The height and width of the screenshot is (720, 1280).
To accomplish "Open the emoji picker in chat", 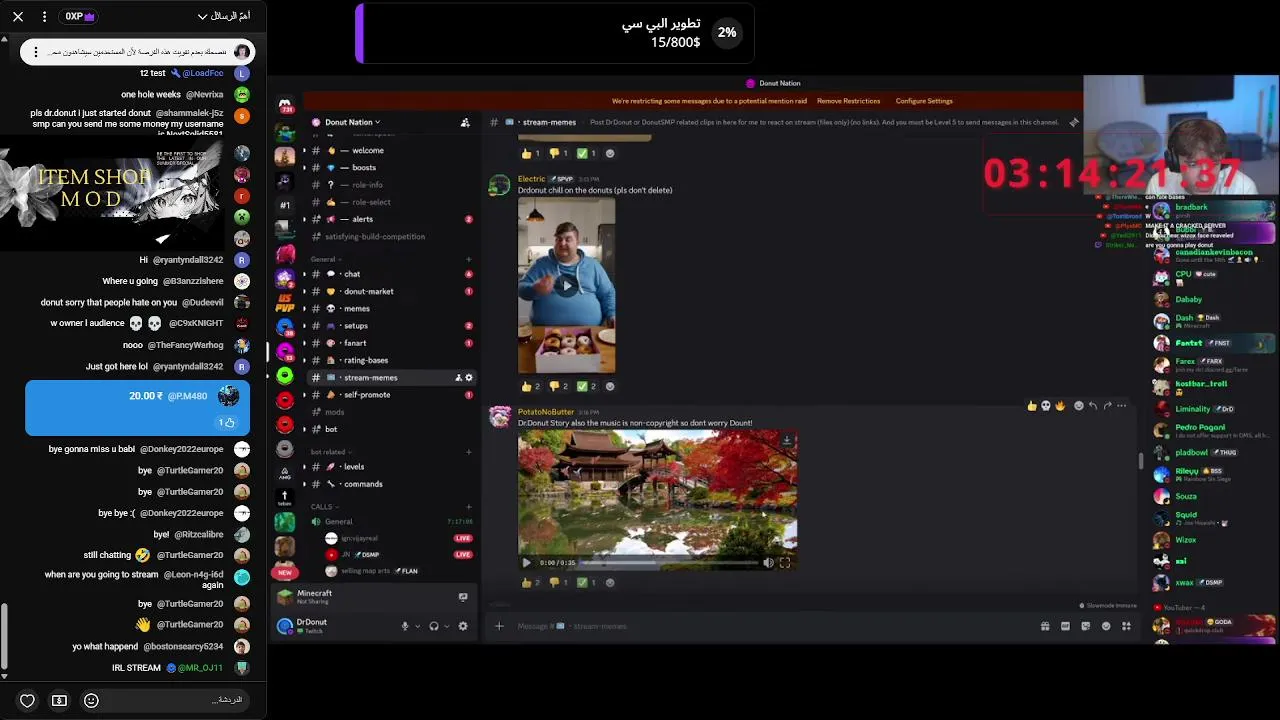I will (91, 700).
